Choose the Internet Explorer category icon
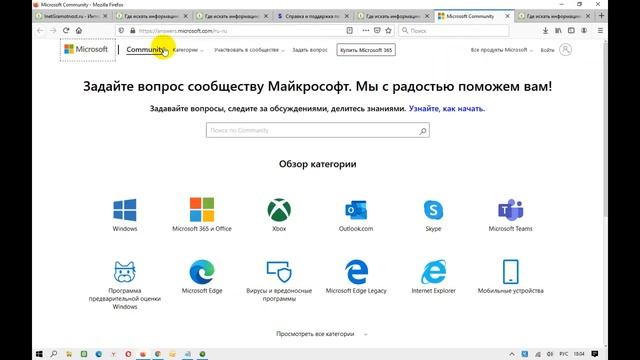Screen dimensions: 640x360 (433, 272)
